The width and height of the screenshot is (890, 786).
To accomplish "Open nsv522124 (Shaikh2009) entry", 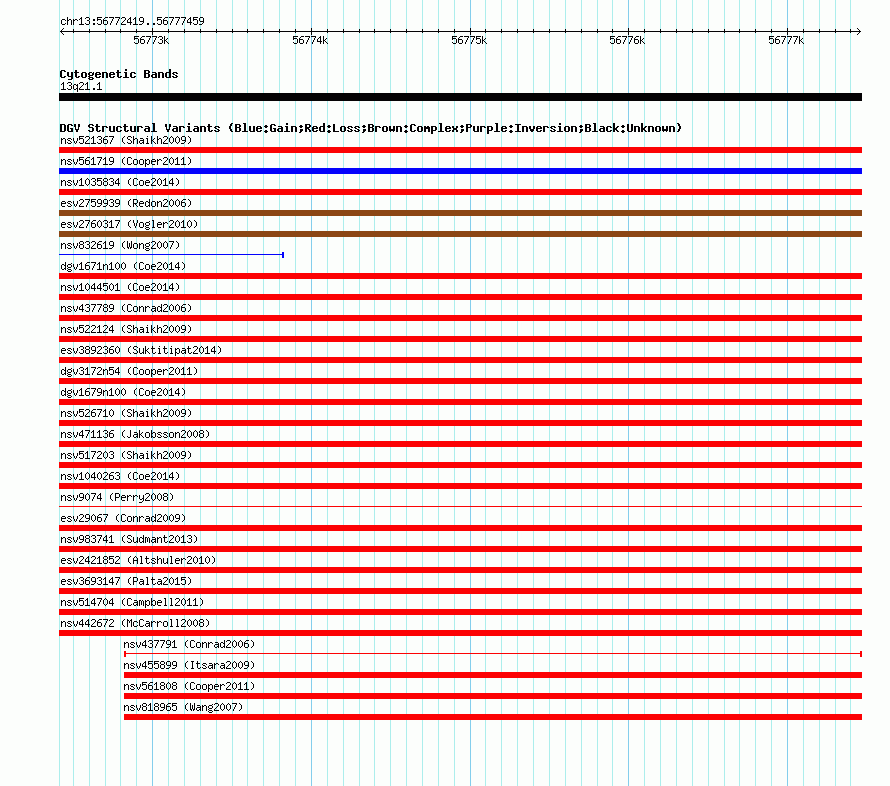I will click(126, 329).
